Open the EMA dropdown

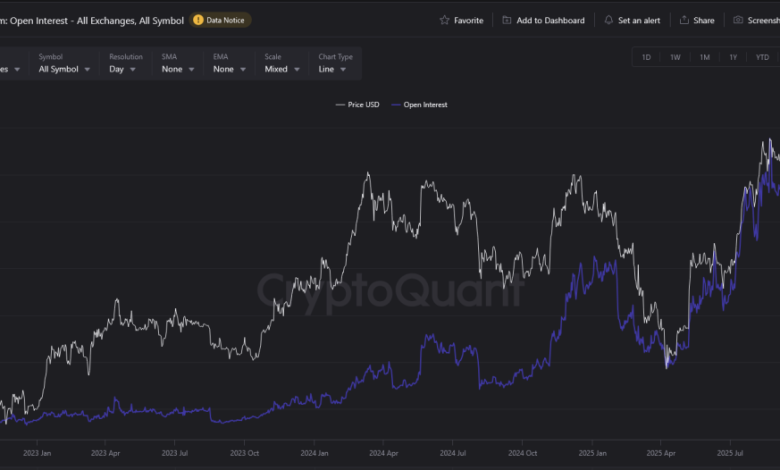tap(228, 69)
